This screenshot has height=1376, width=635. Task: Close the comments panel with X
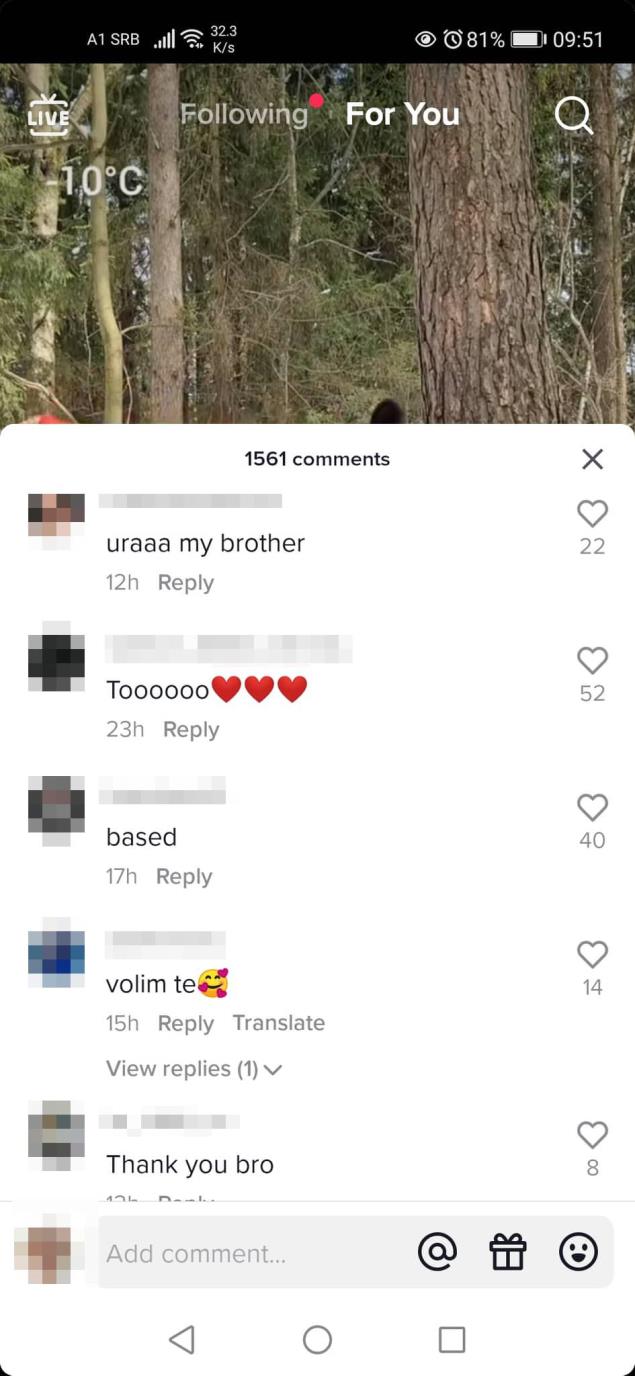[x=592, y=459]
